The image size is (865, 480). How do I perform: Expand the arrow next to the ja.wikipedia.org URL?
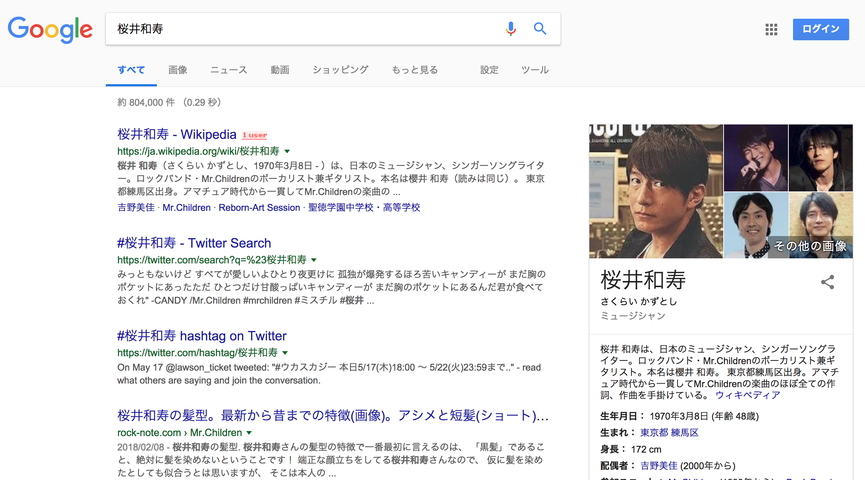(287, 151)
